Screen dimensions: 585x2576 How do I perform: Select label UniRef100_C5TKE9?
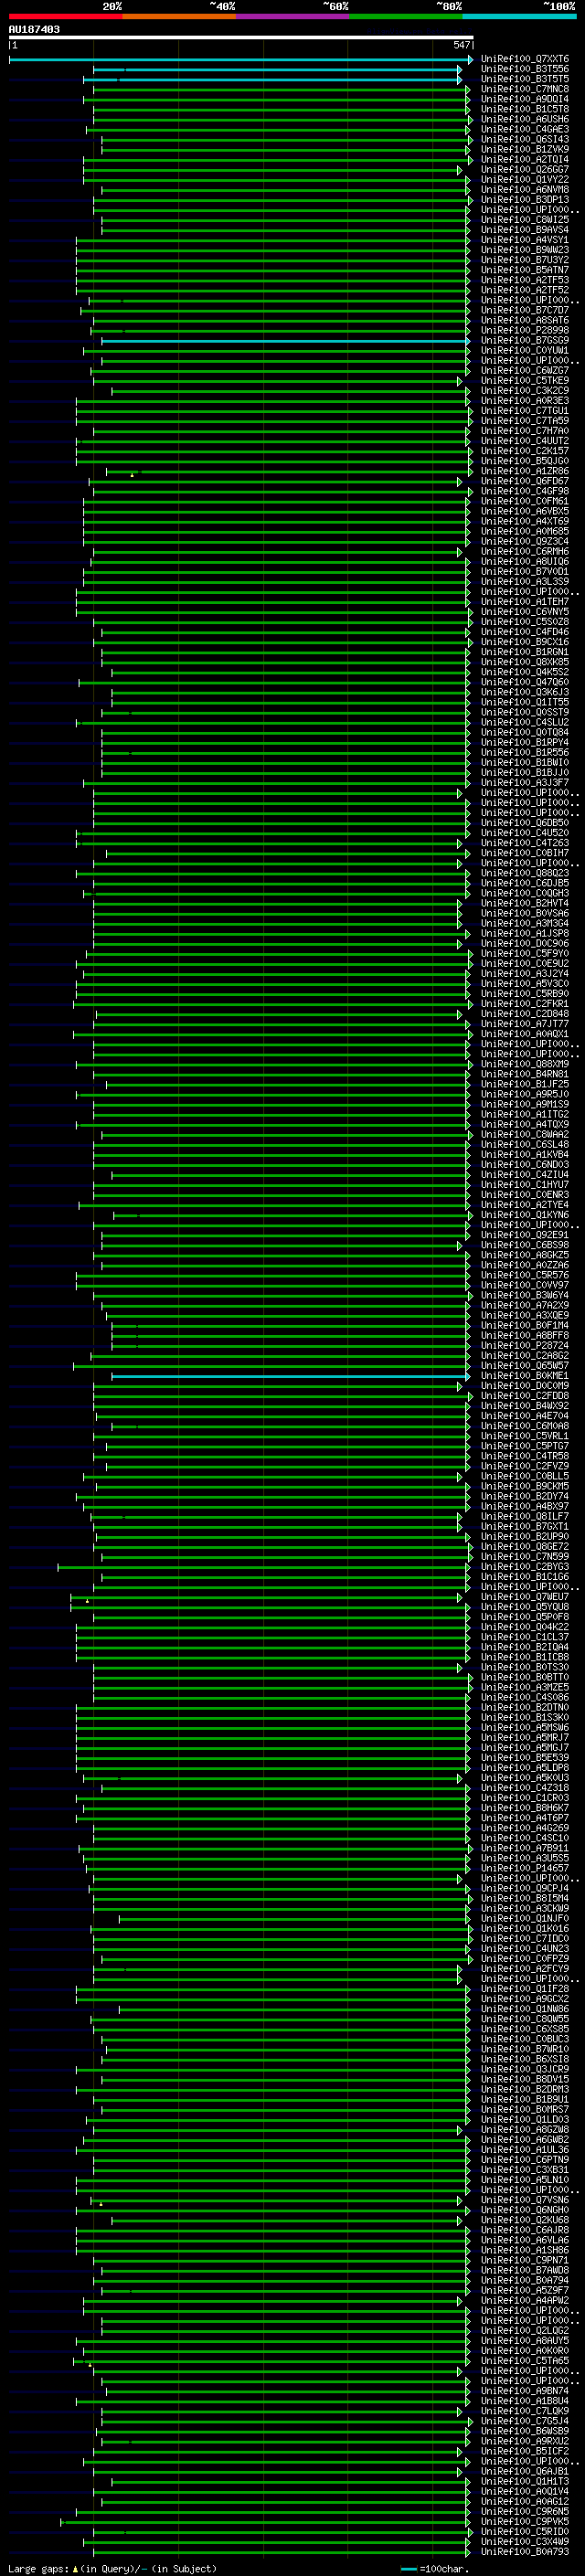(525, 380)
